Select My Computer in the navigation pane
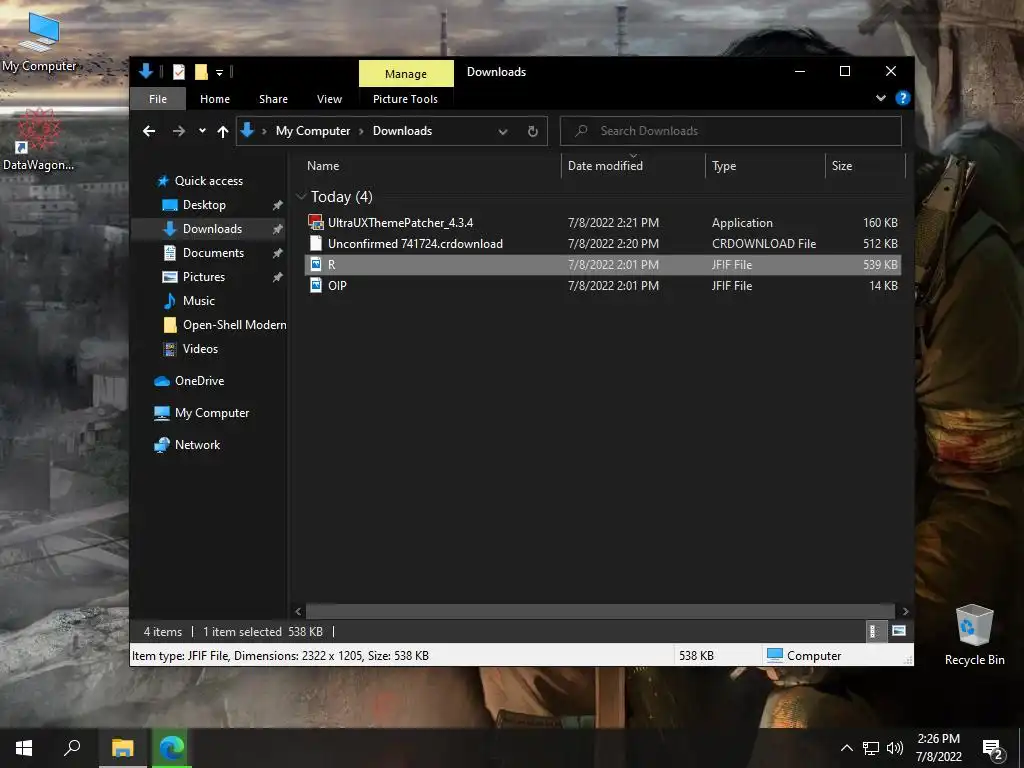1024x768 pixels. (x=212, y=413)
